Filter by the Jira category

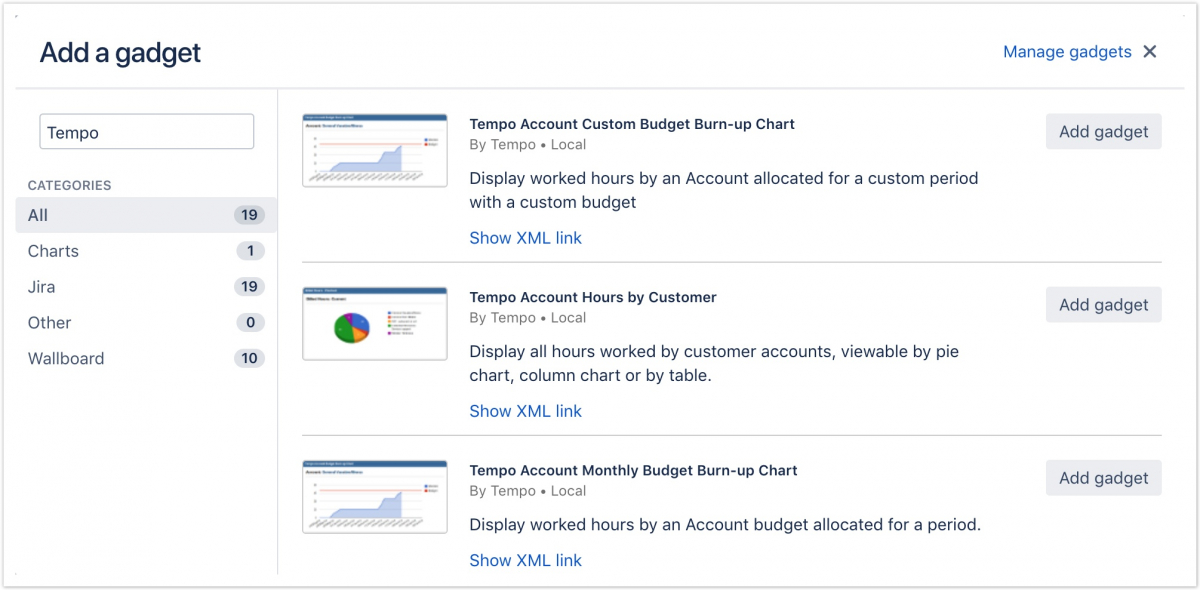click(x=42, y=287)
